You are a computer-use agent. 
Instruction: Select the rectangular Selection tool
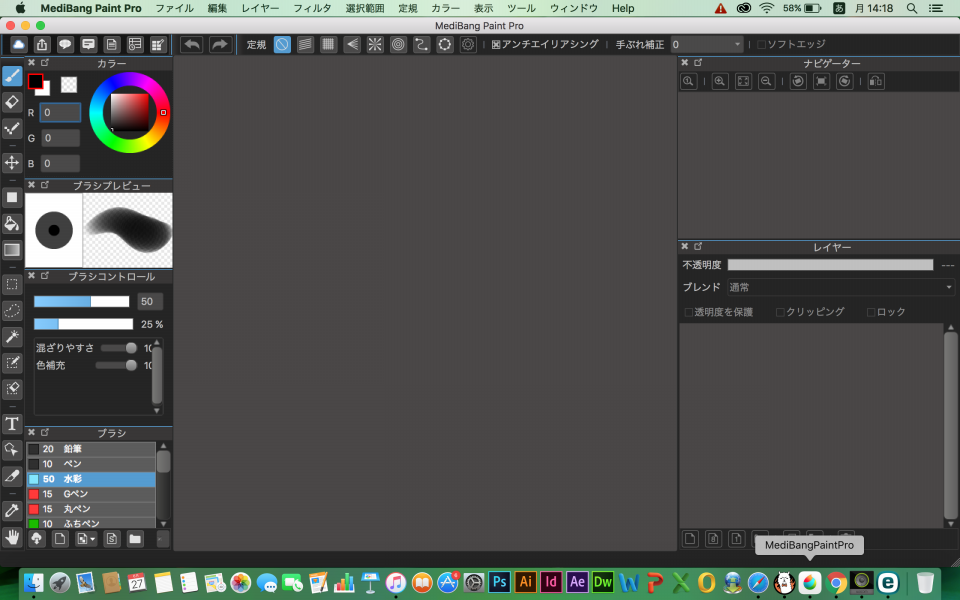[12, 284]
